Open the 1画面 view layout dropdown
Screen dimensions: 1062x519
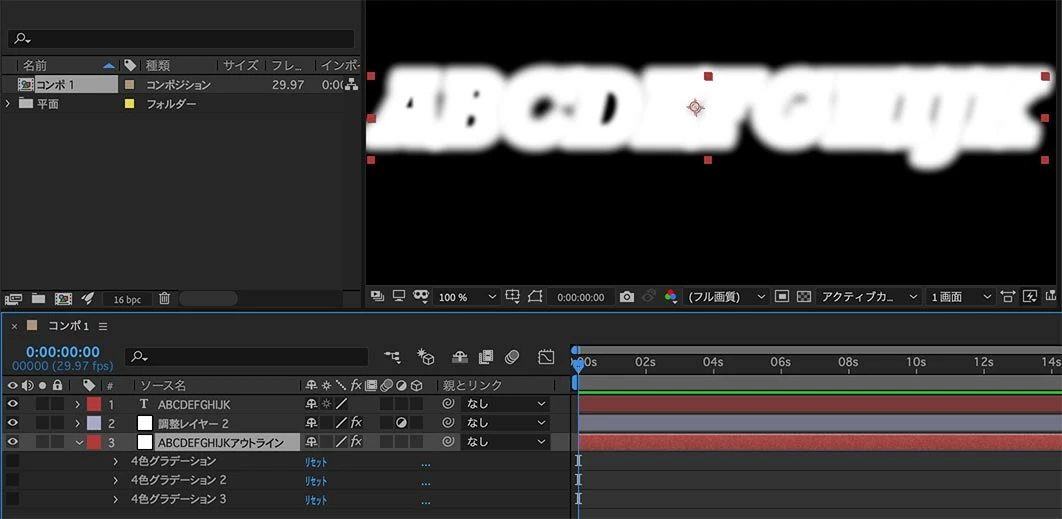[960, 297]
